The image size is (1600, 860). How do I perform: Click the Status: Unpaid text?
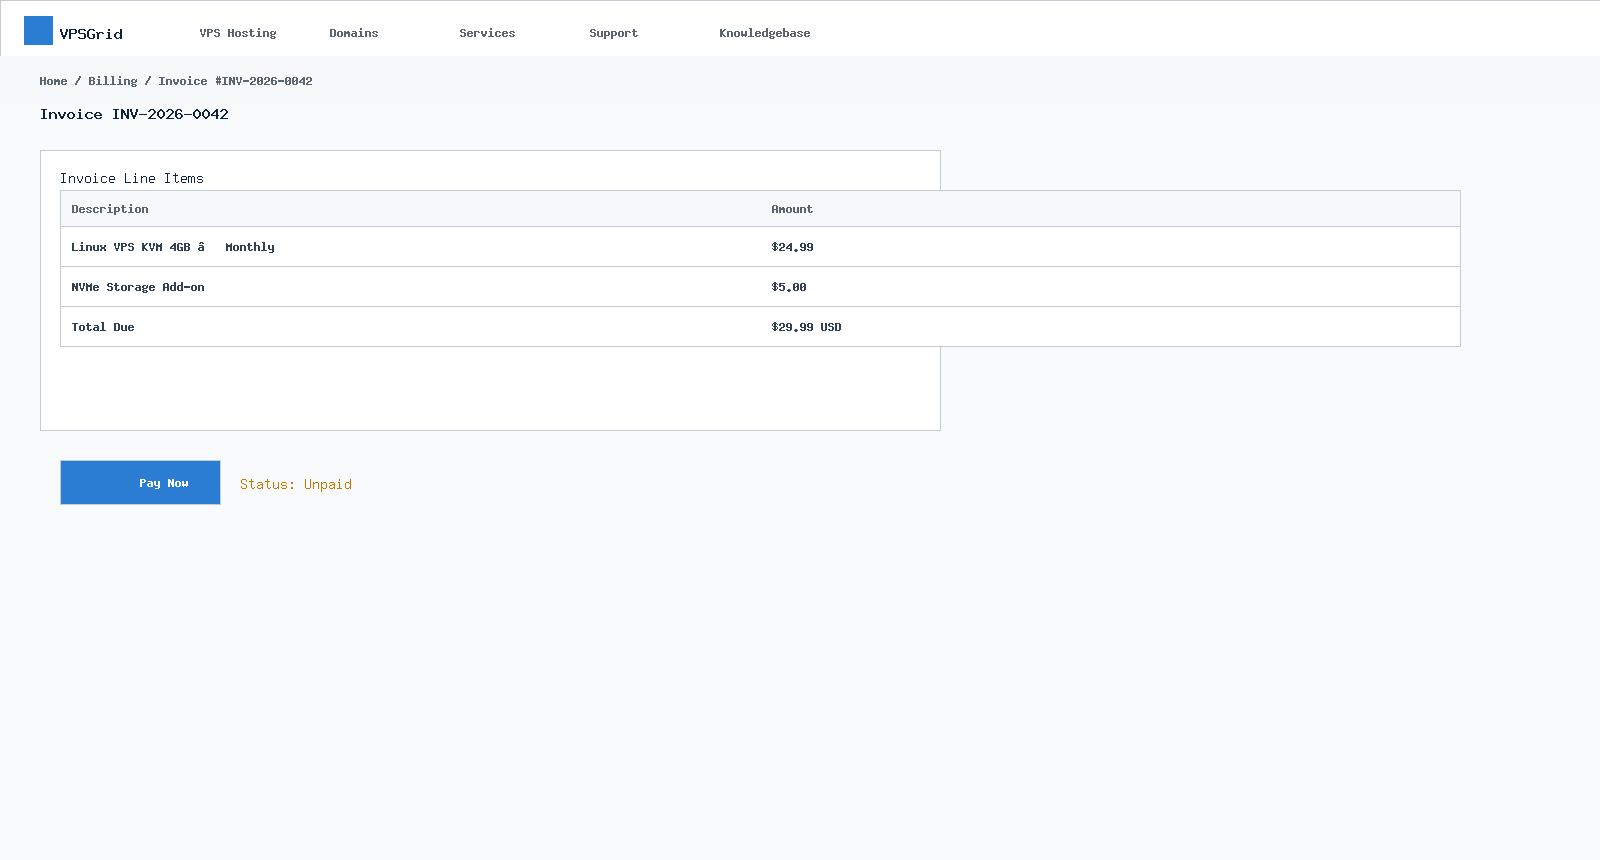point(296,484)
